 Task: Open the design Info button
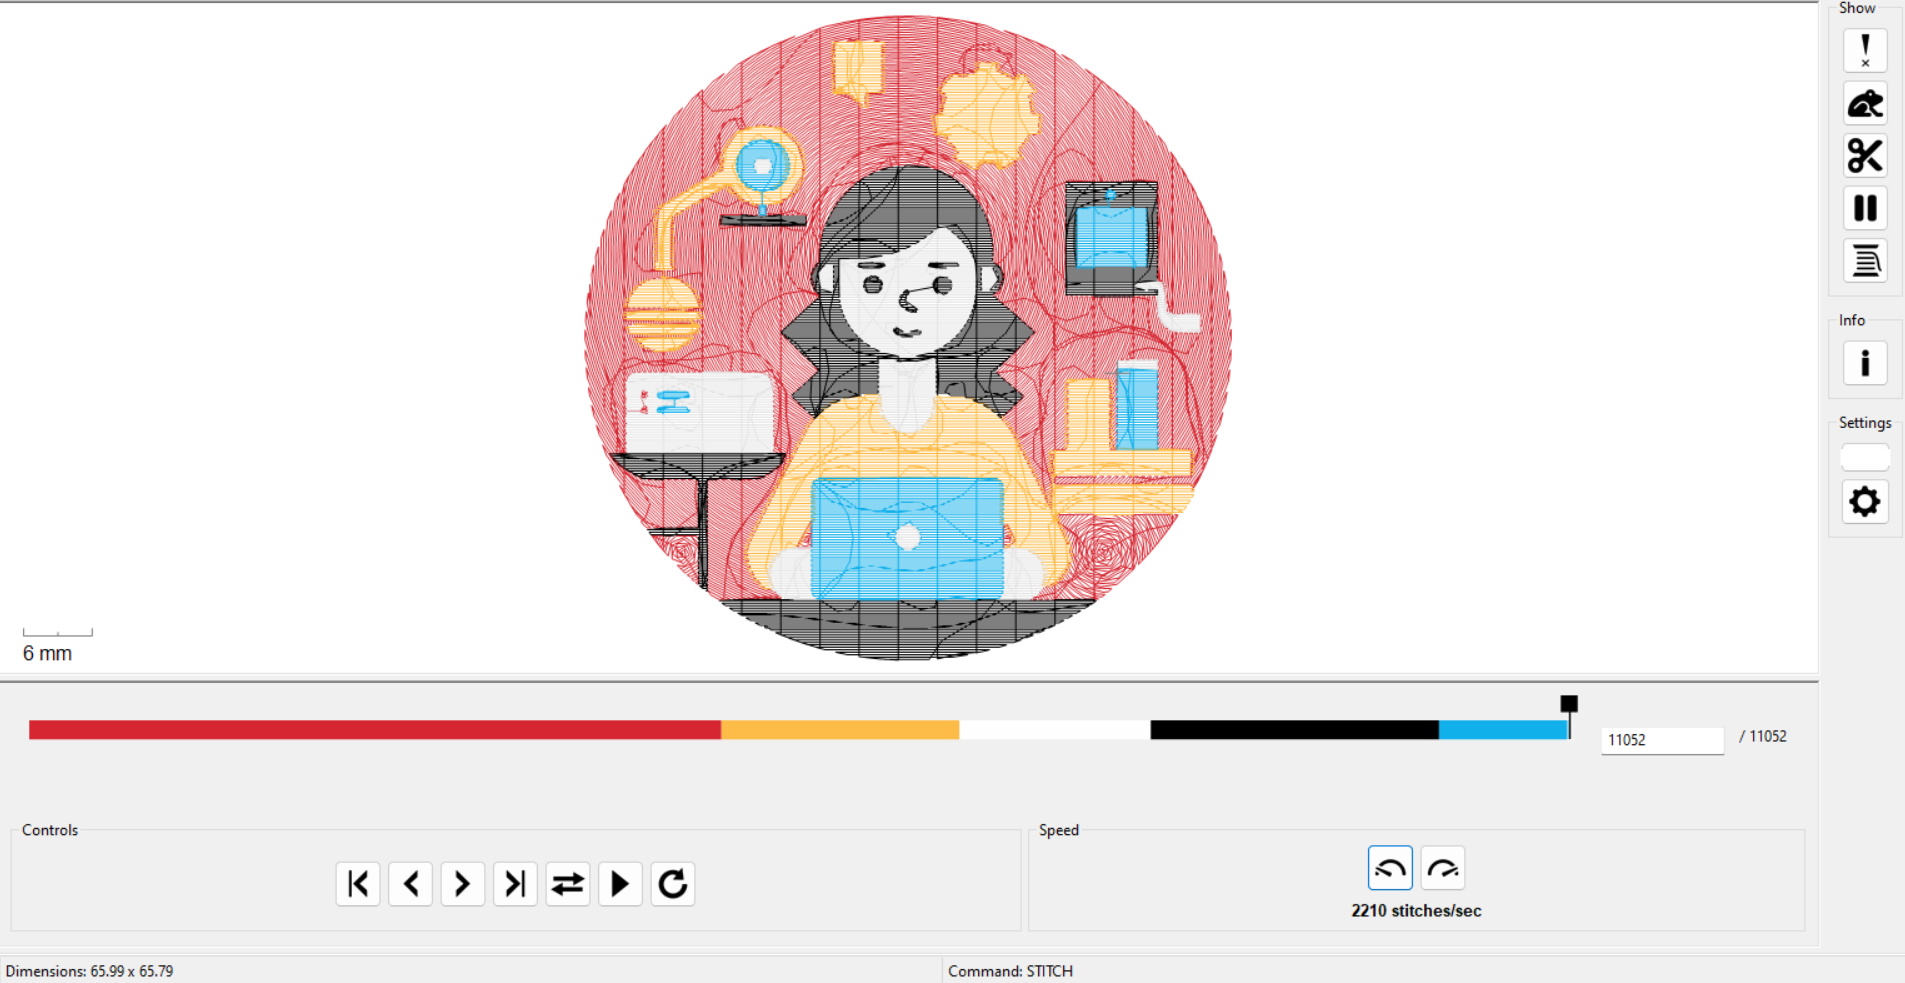click(x=1865, y=363)
